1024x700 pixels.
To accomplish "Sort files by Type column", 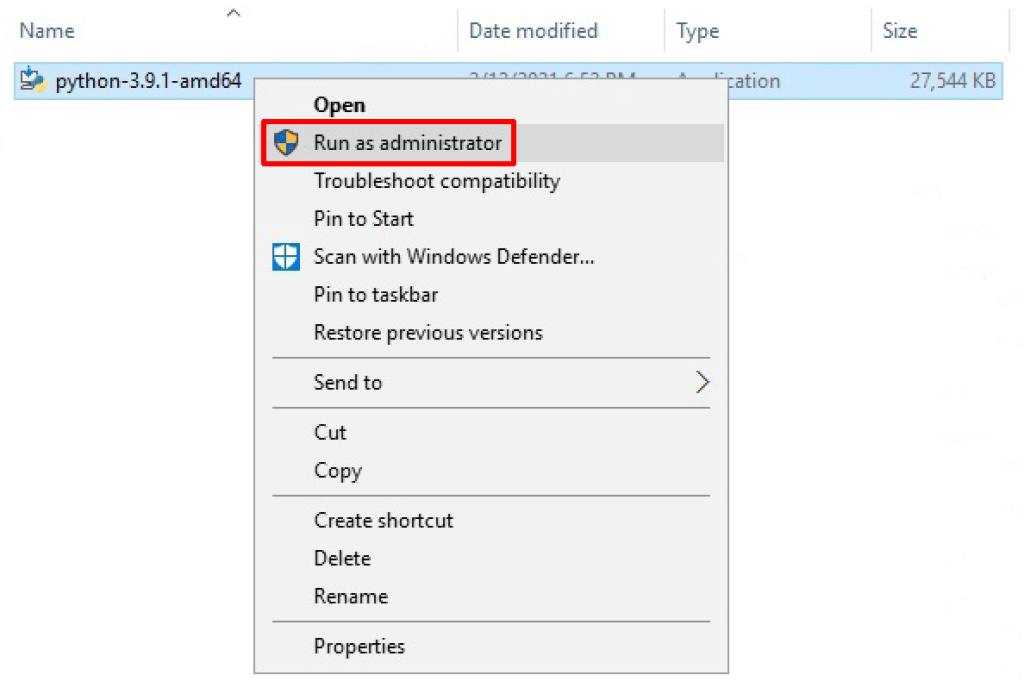I will coord(697,30).
